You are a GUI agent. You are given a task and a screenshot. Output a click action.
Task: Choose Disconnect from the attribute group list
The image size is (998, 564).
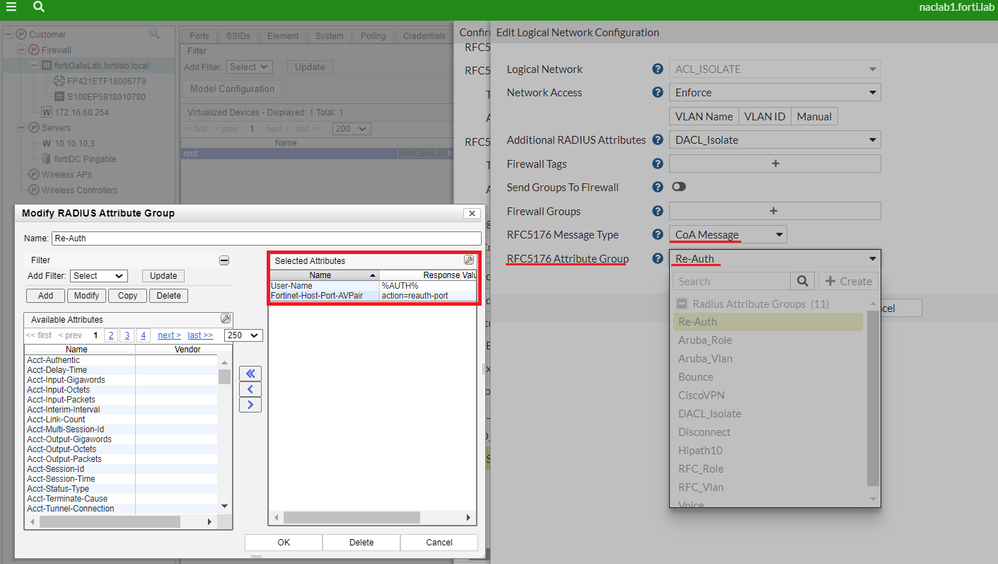(x=704, y=432)
